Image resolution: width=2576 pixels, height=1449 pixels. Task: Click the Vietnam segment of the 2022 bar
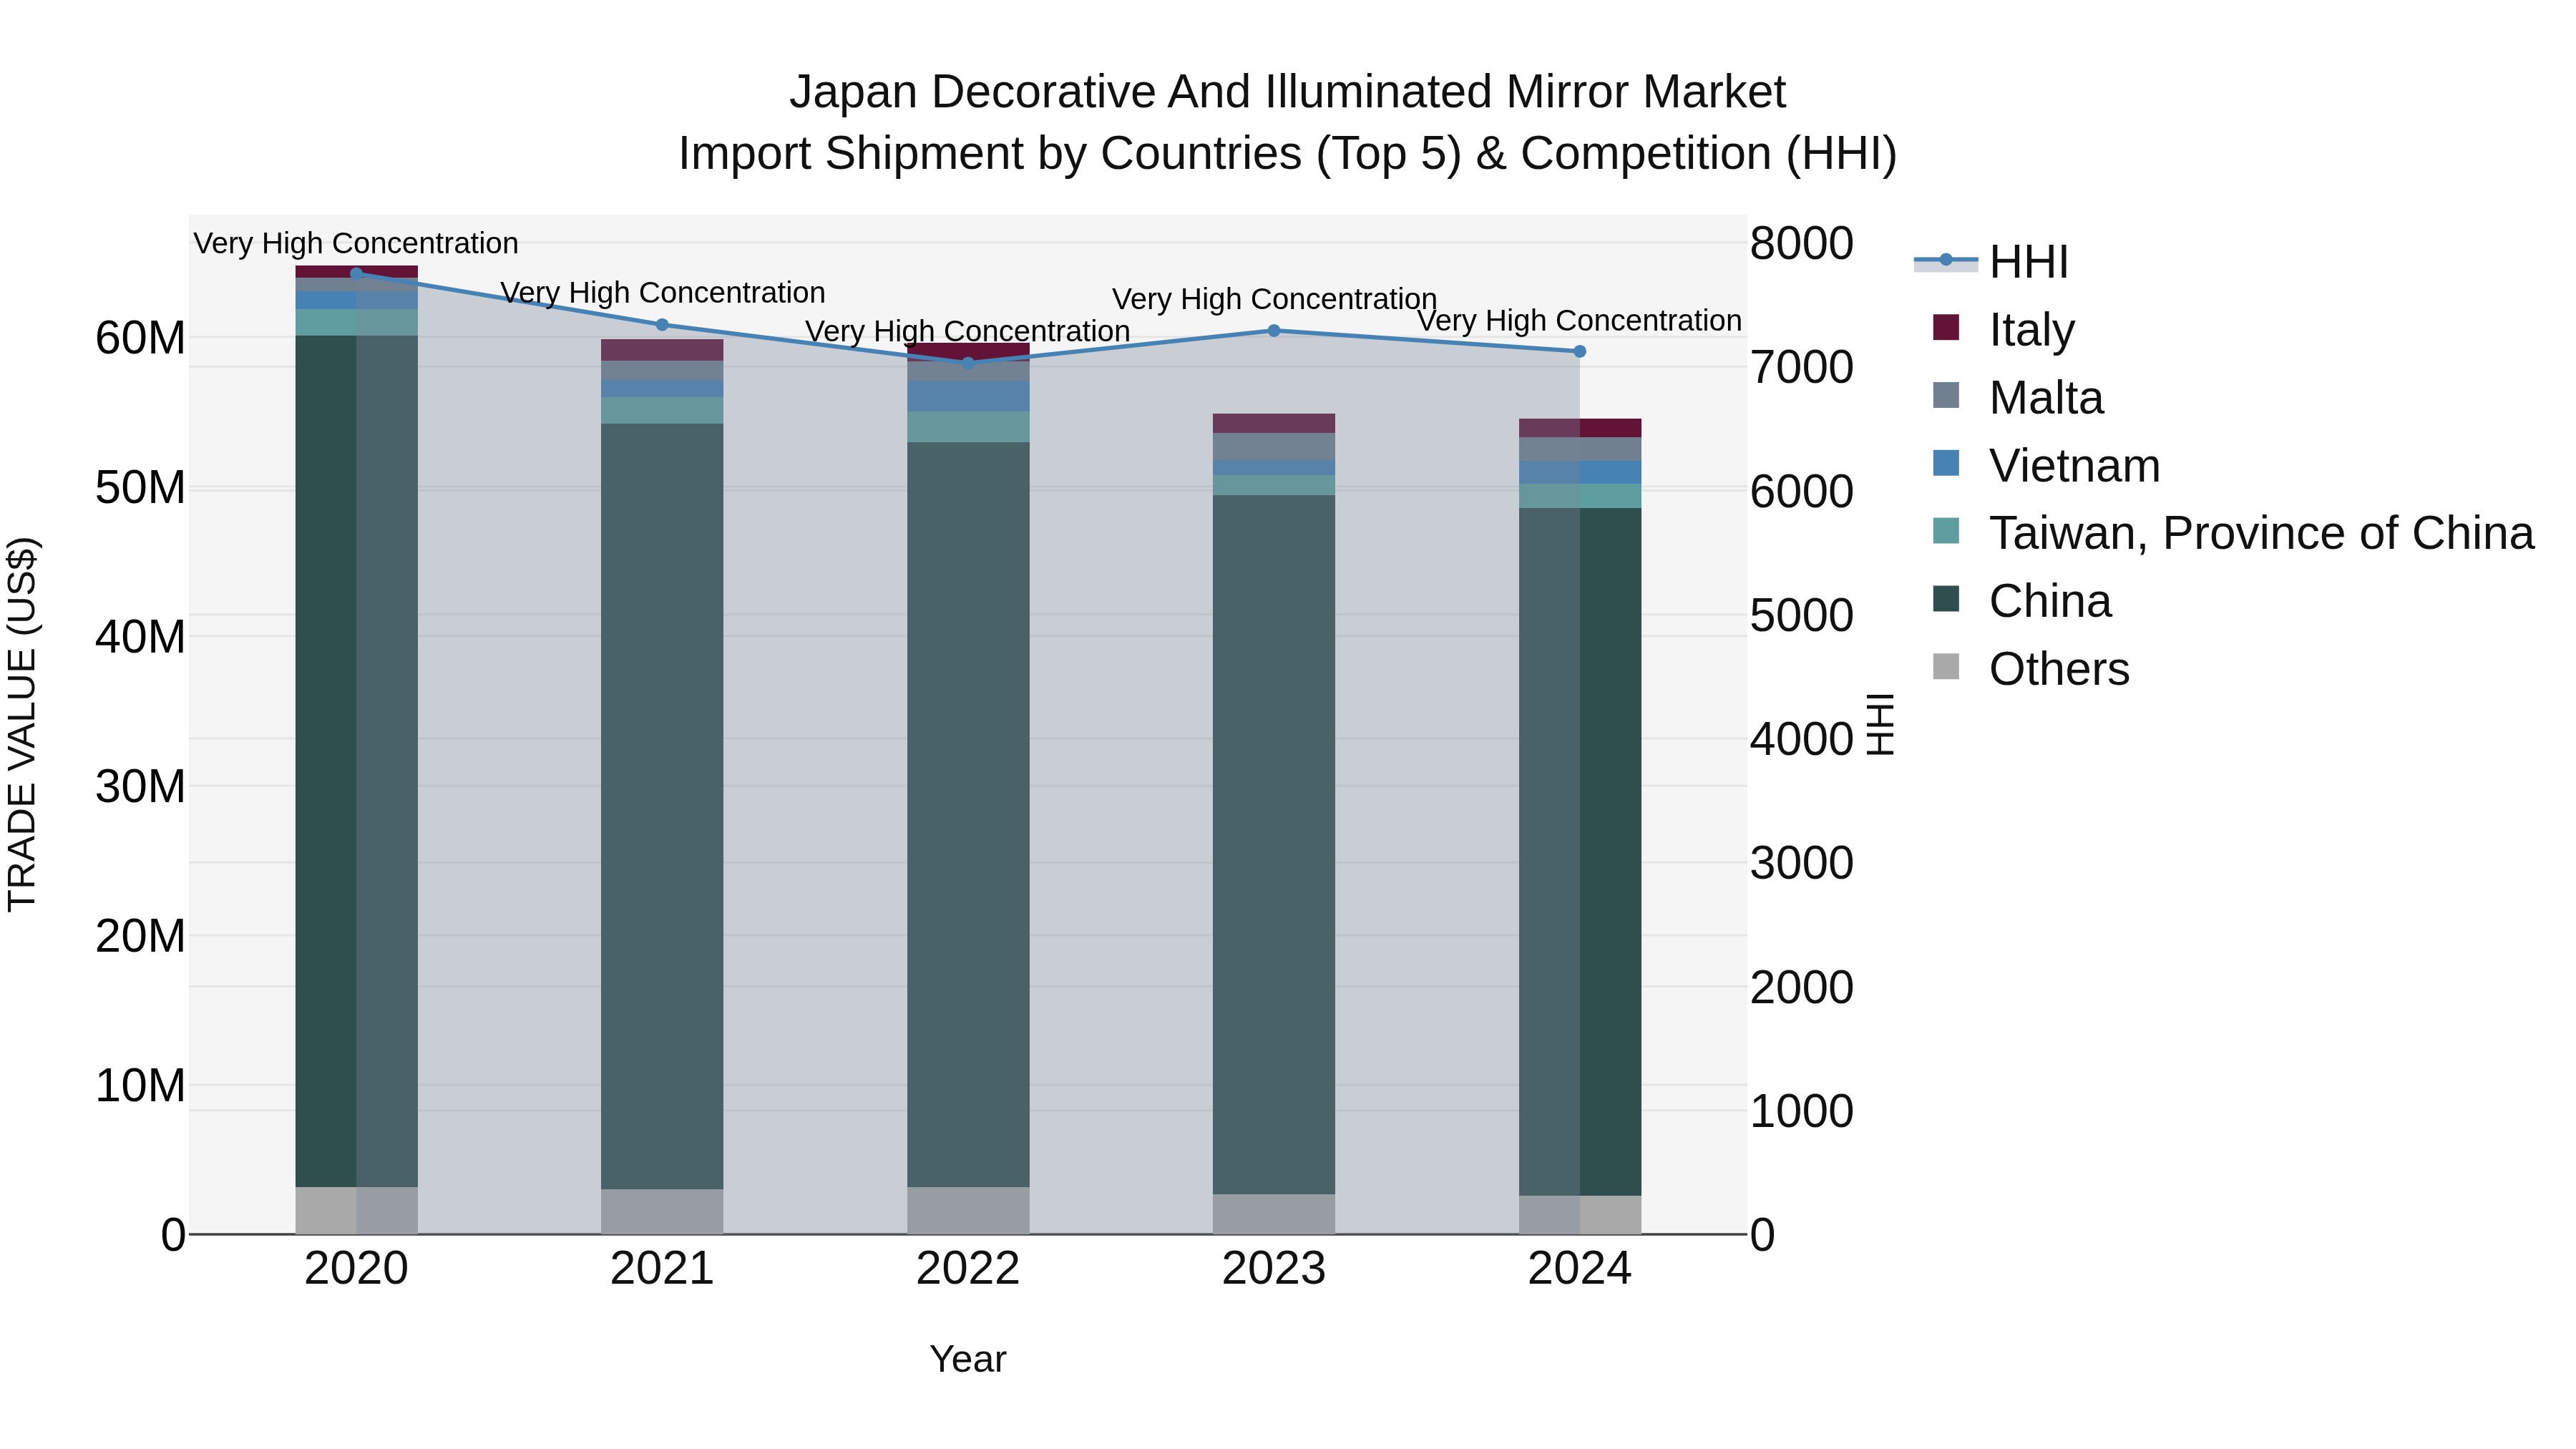click(x=968, y=396)
